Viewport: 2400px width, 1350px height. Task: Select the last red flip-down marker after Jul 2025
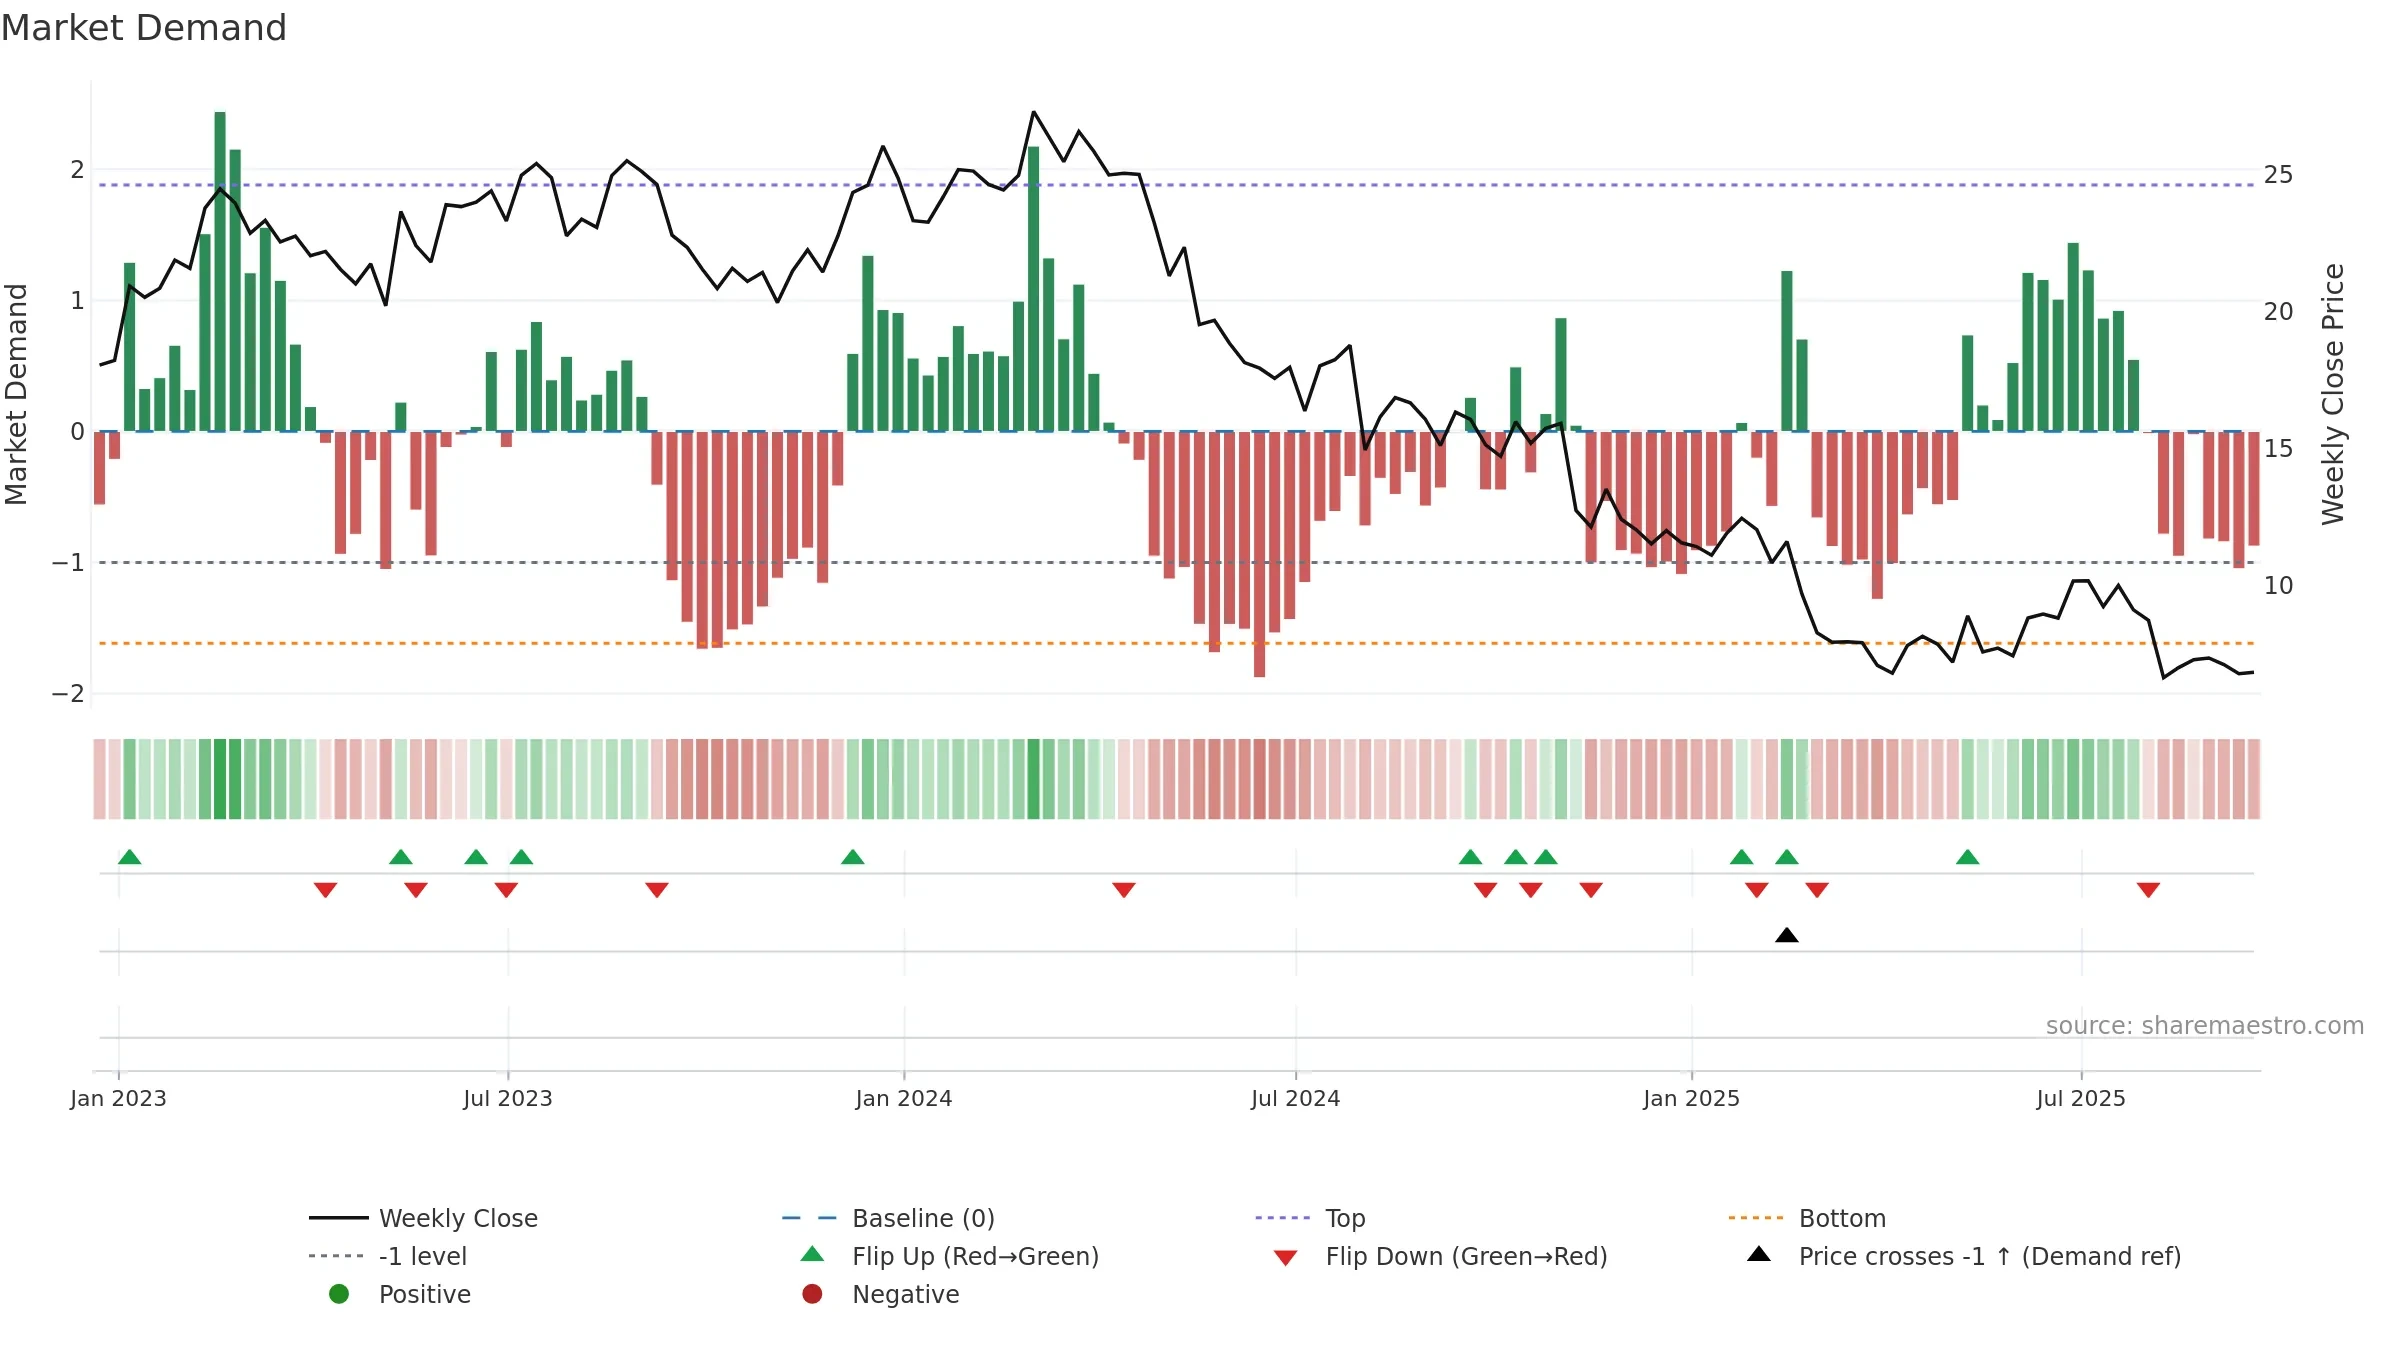click(x=2148, y=890)
